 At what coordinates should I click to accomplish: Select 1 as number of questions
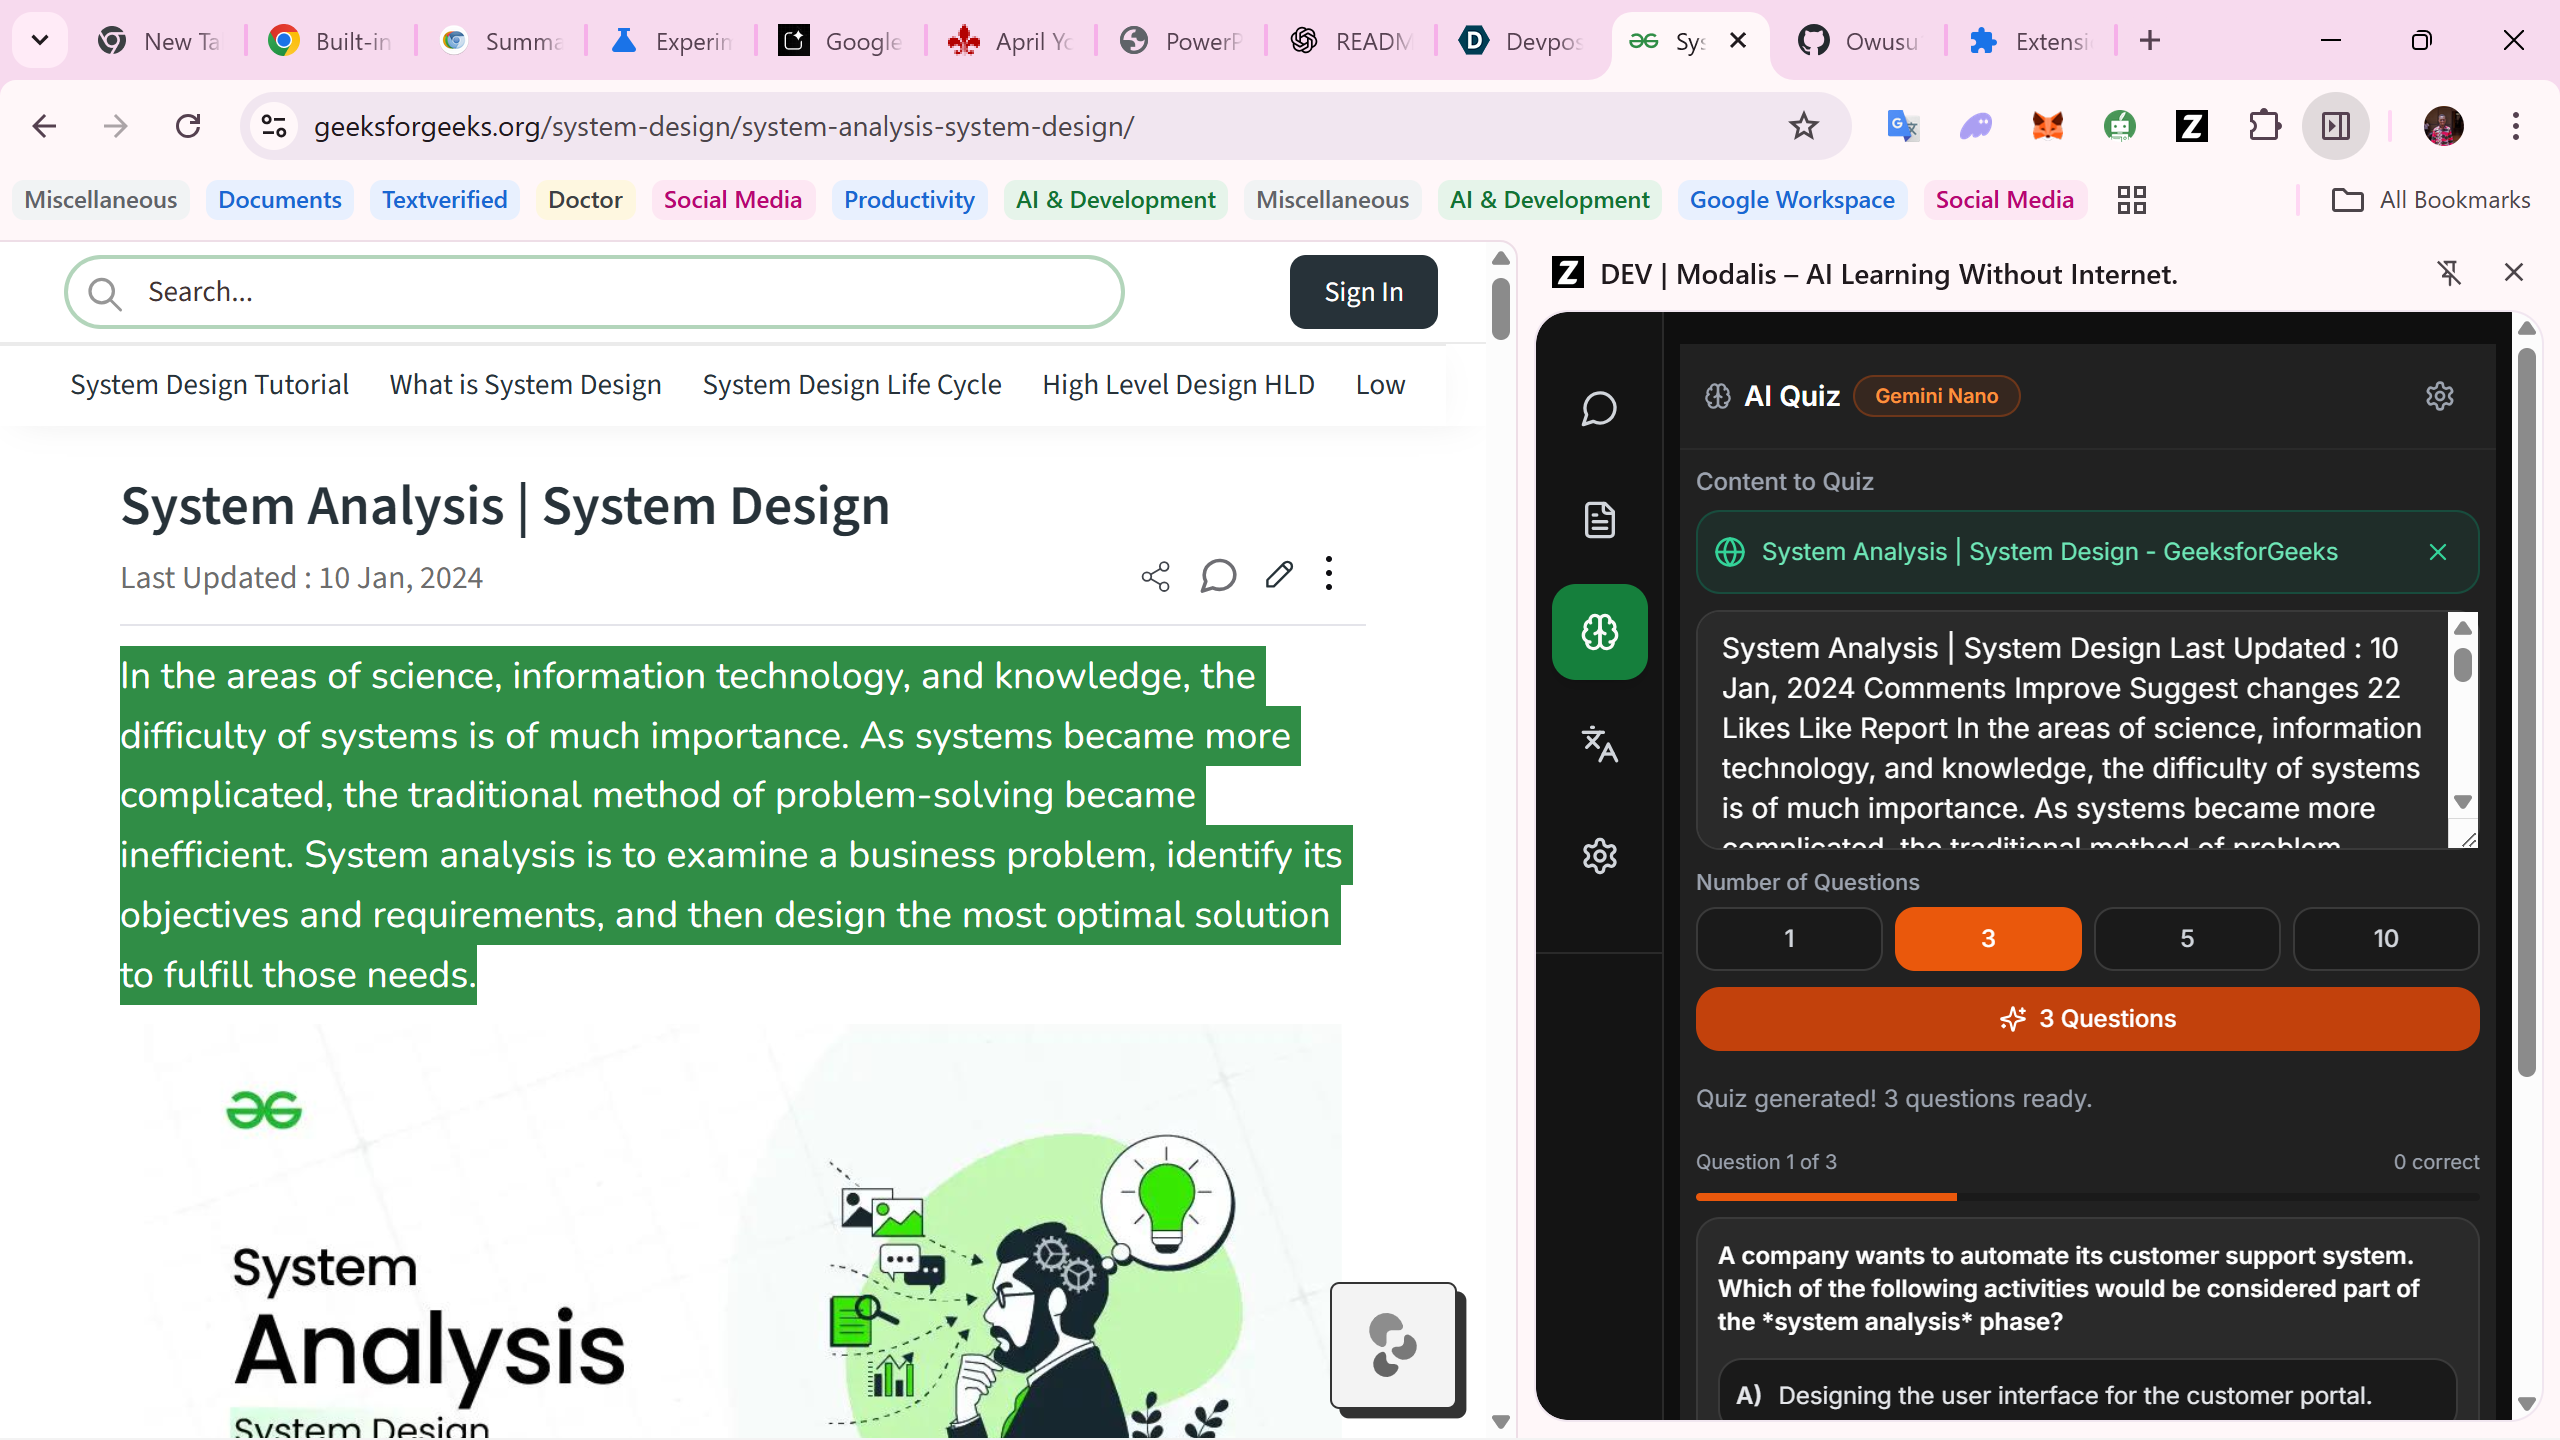tap(1788, 938)
